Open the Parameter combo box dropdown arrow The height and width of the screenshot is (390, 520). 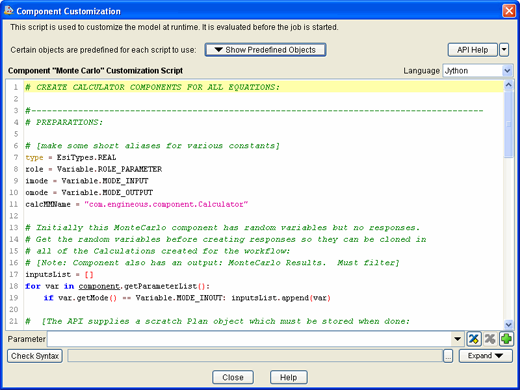(x=457, y=339)
